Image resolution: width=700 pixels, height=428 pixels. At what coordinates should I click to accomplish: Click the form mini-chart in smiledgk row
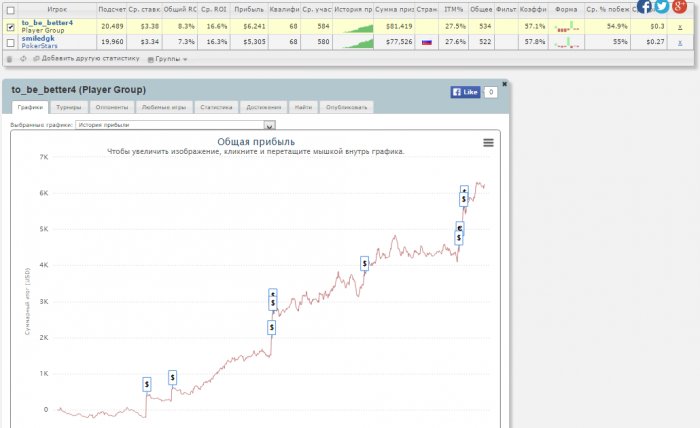point(567,42)
